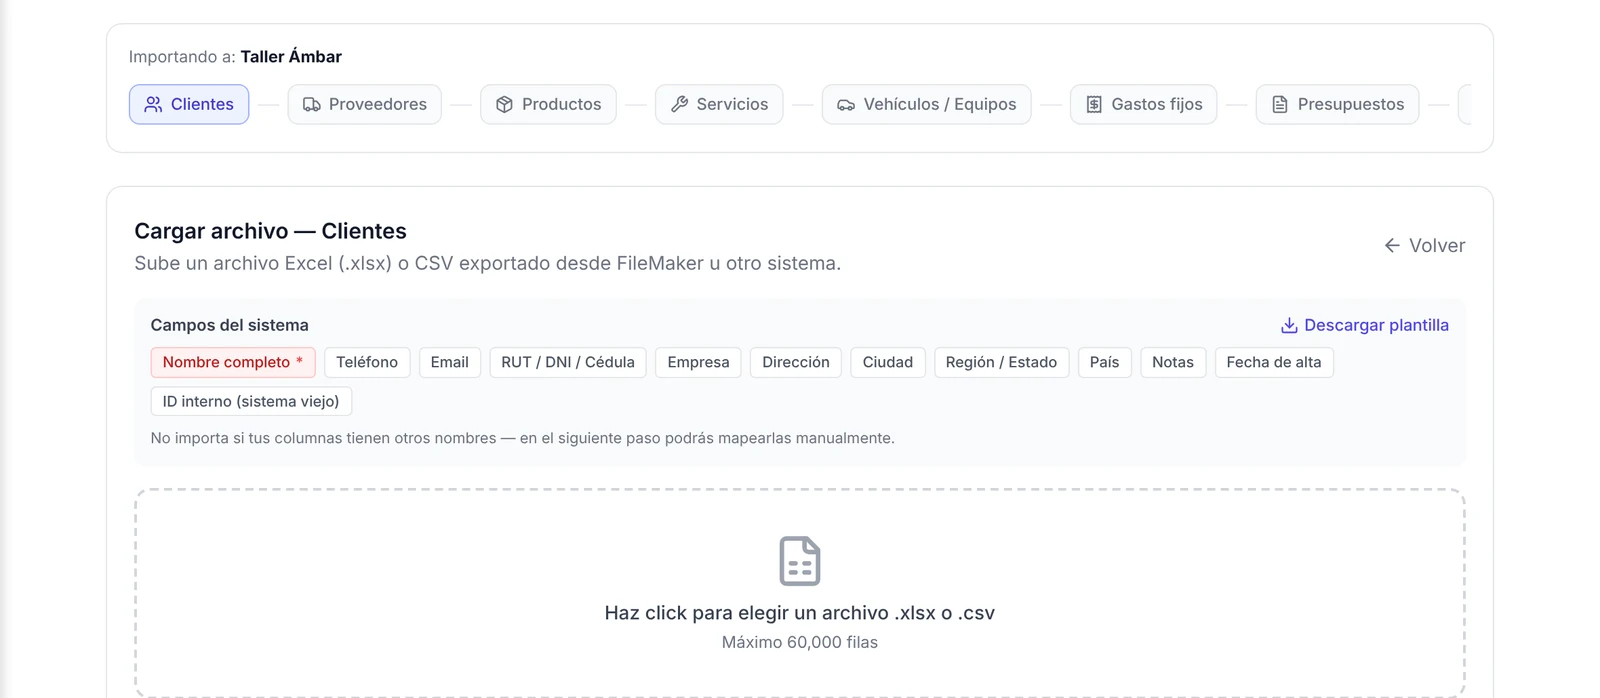The height and width of the screenshot is (698, 1600).
Task: Download the template via Descargar plantilla
Action: (1364, 325)
